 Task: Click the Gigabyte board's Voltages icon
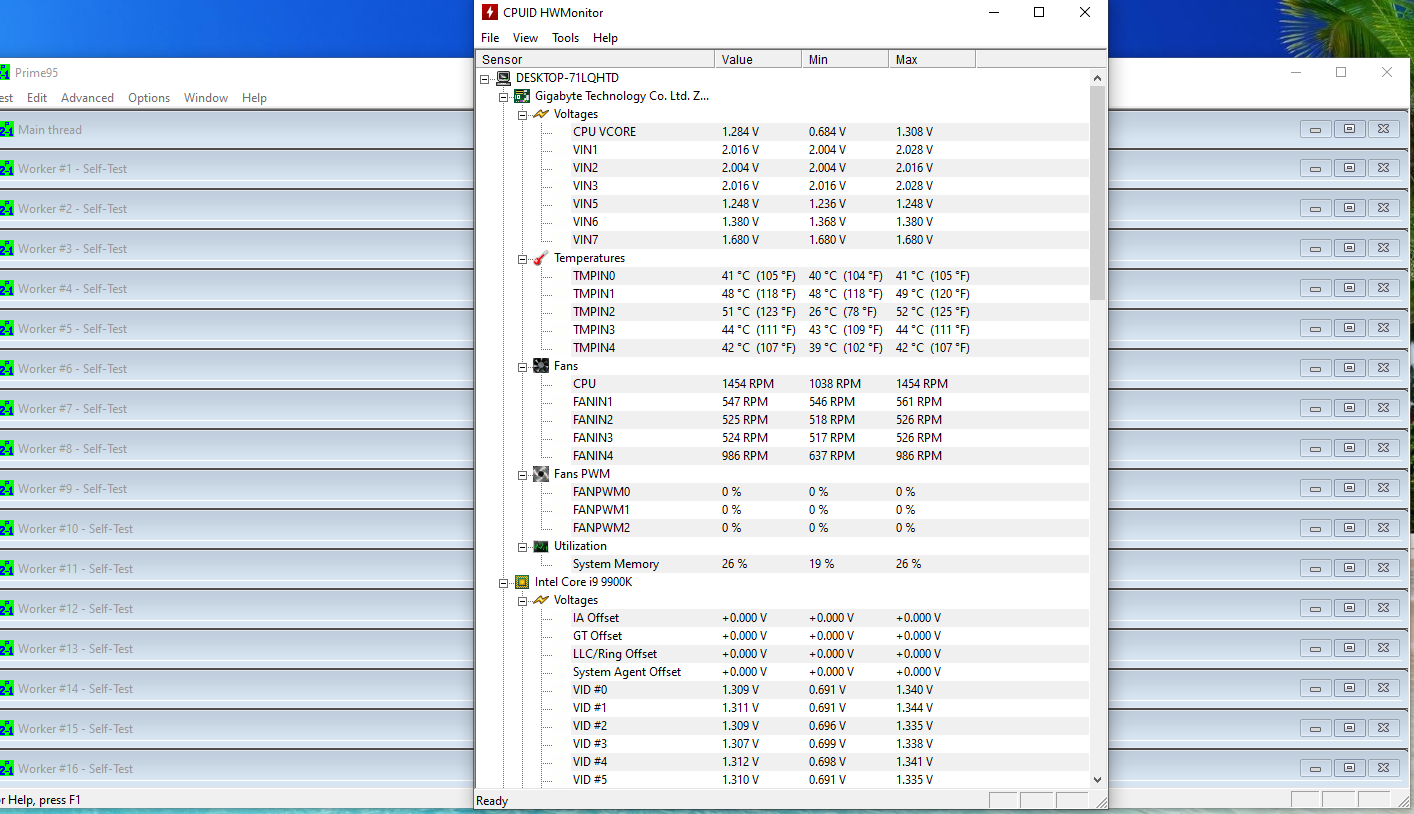tap(540, 114)
